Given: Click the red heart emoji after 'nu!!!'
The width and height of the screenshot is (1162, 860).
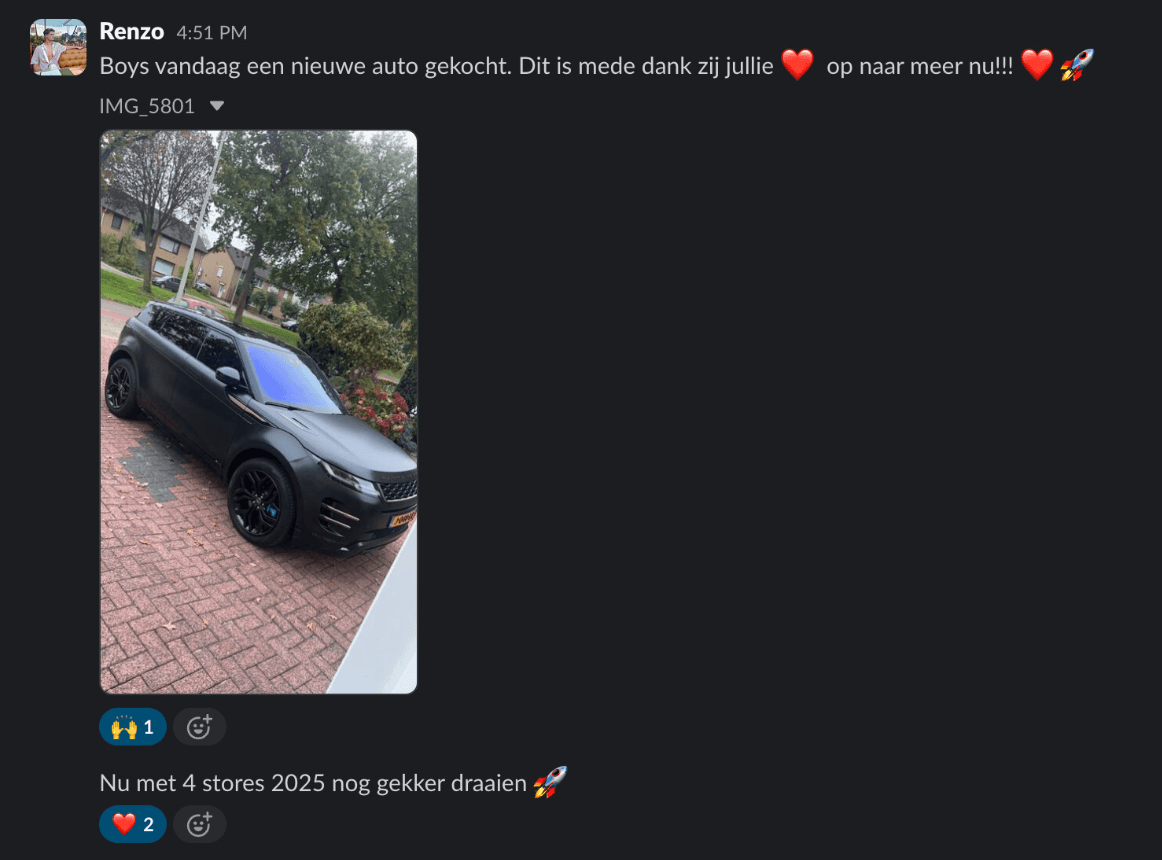Looking at the screenshot, I should coord(1037,65).
